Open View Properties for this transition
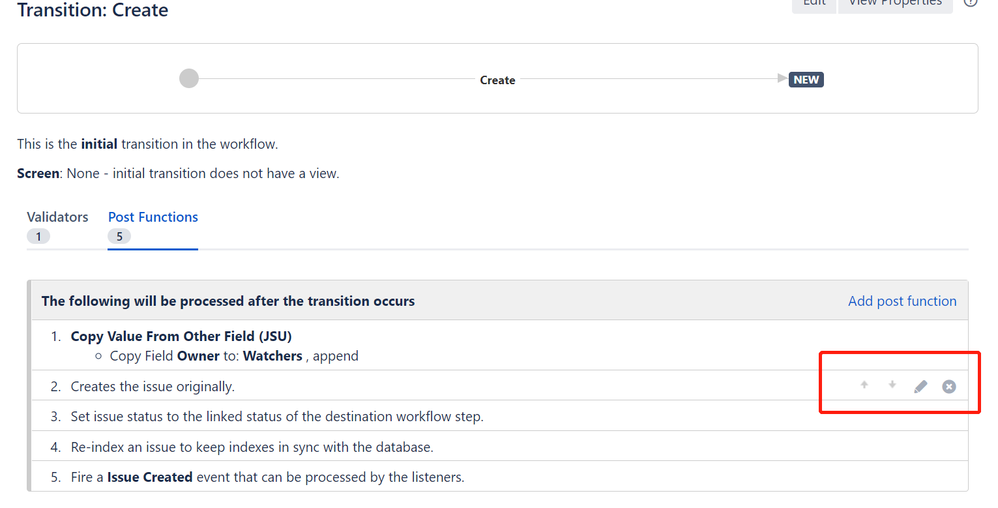The image size is (998, 508). point(896,3)
